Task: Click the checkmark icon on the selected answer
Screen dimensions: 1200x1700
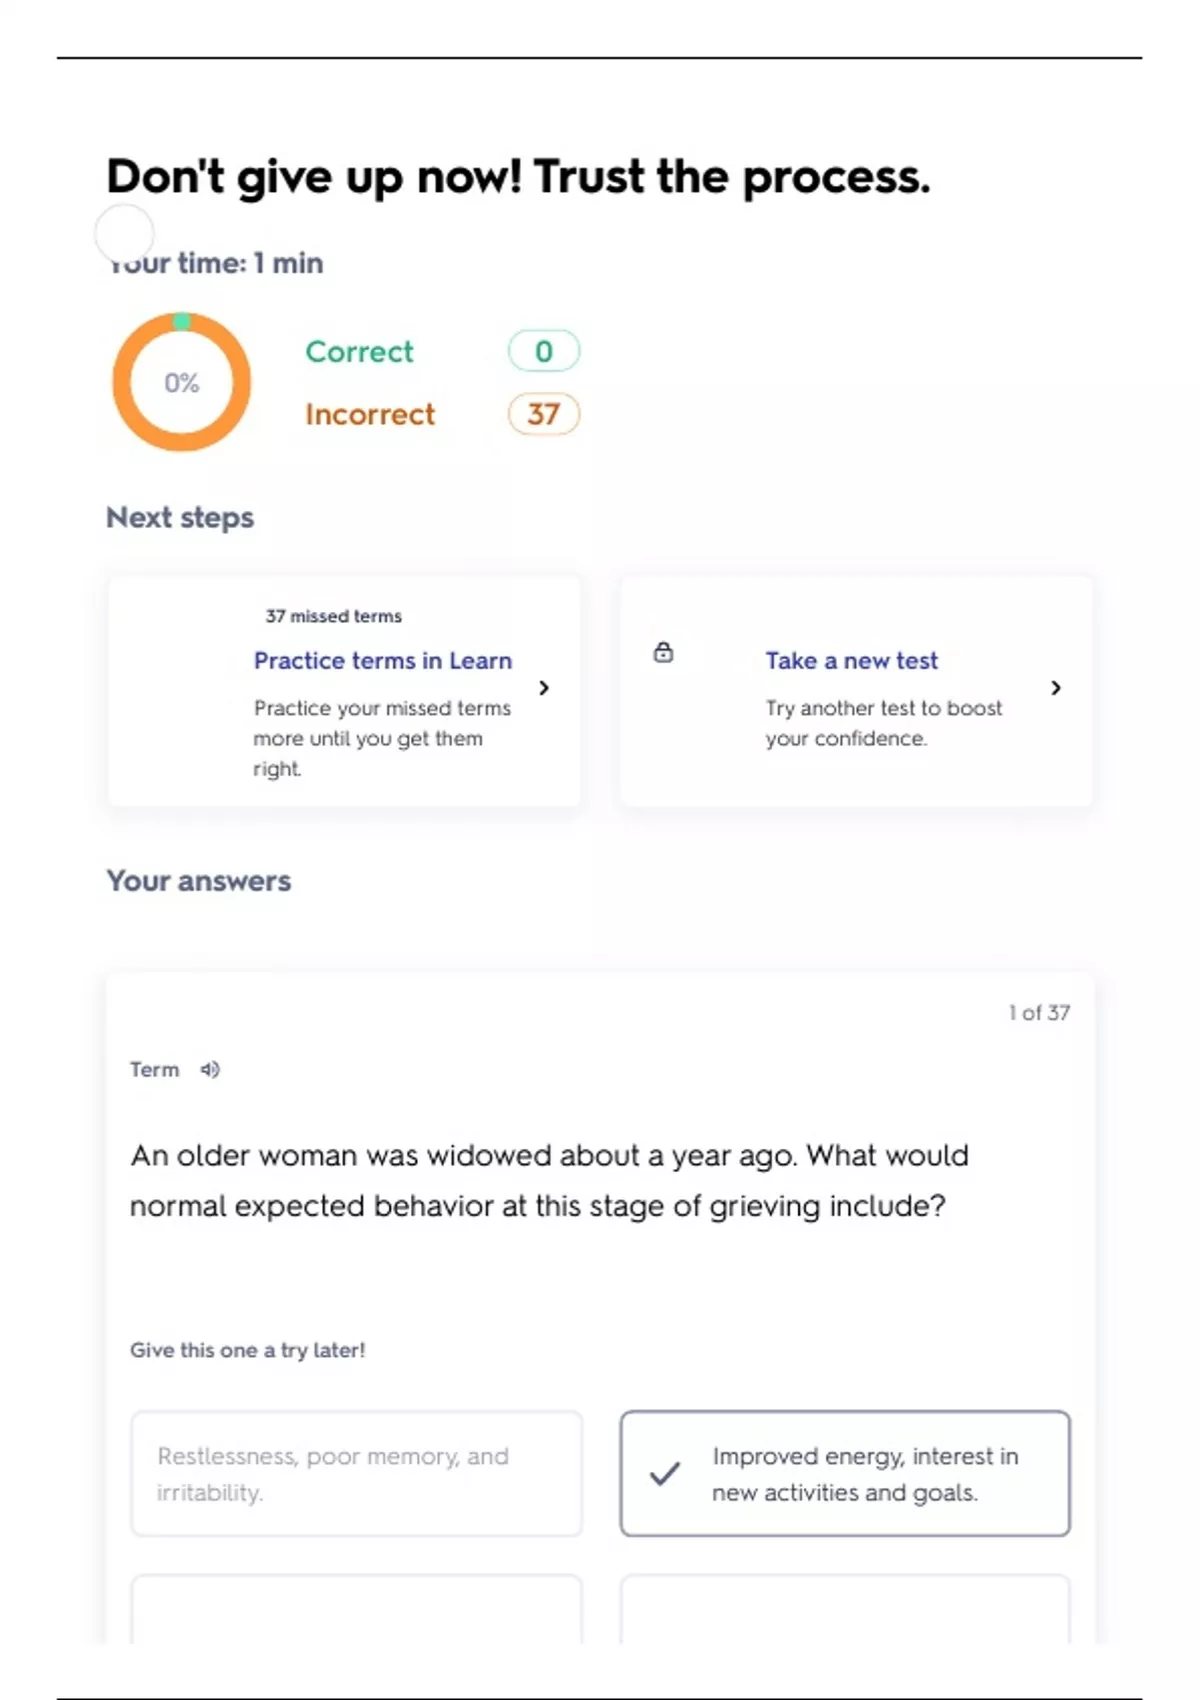Action: tap(665, 1473)
